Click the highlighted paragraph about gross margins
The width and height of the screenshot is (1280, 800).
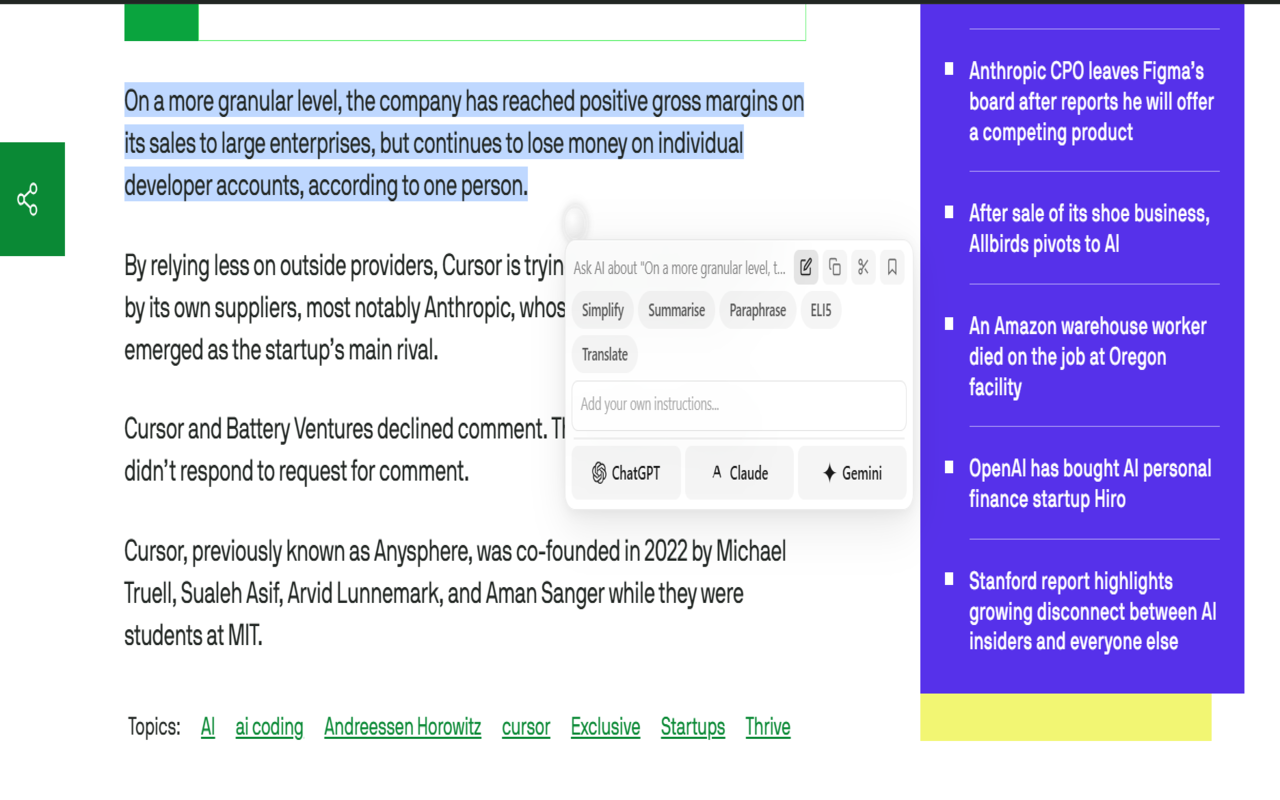tap(464, 143)
